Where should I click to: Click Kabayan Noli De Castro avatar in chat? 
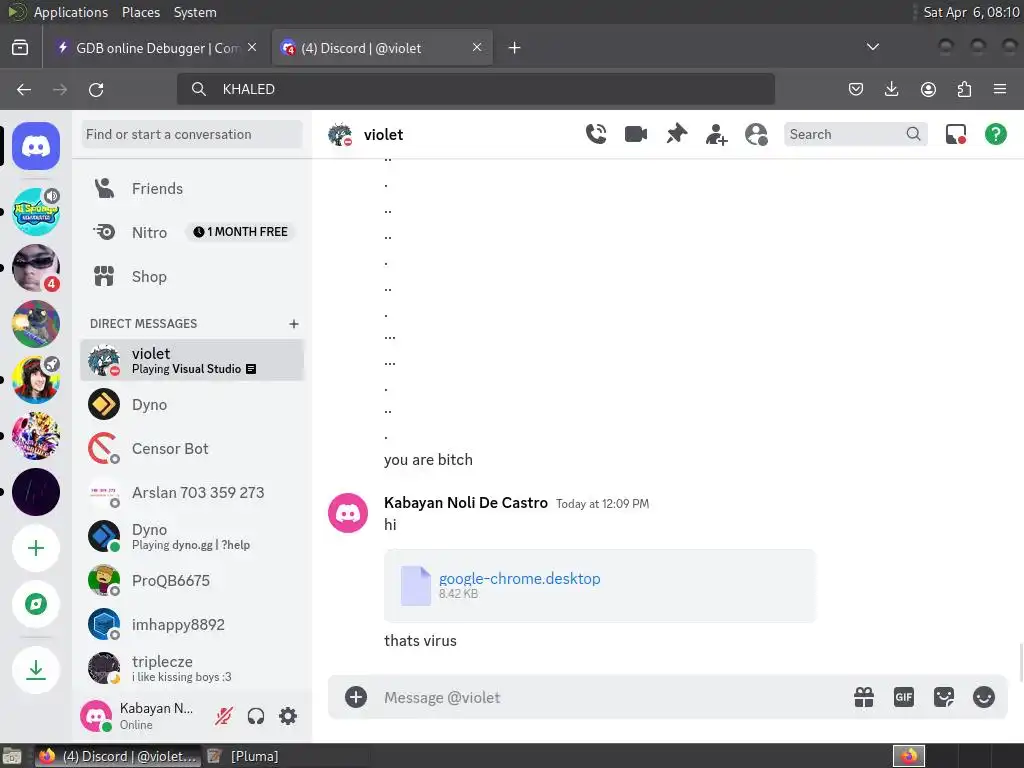coord(348,513)
